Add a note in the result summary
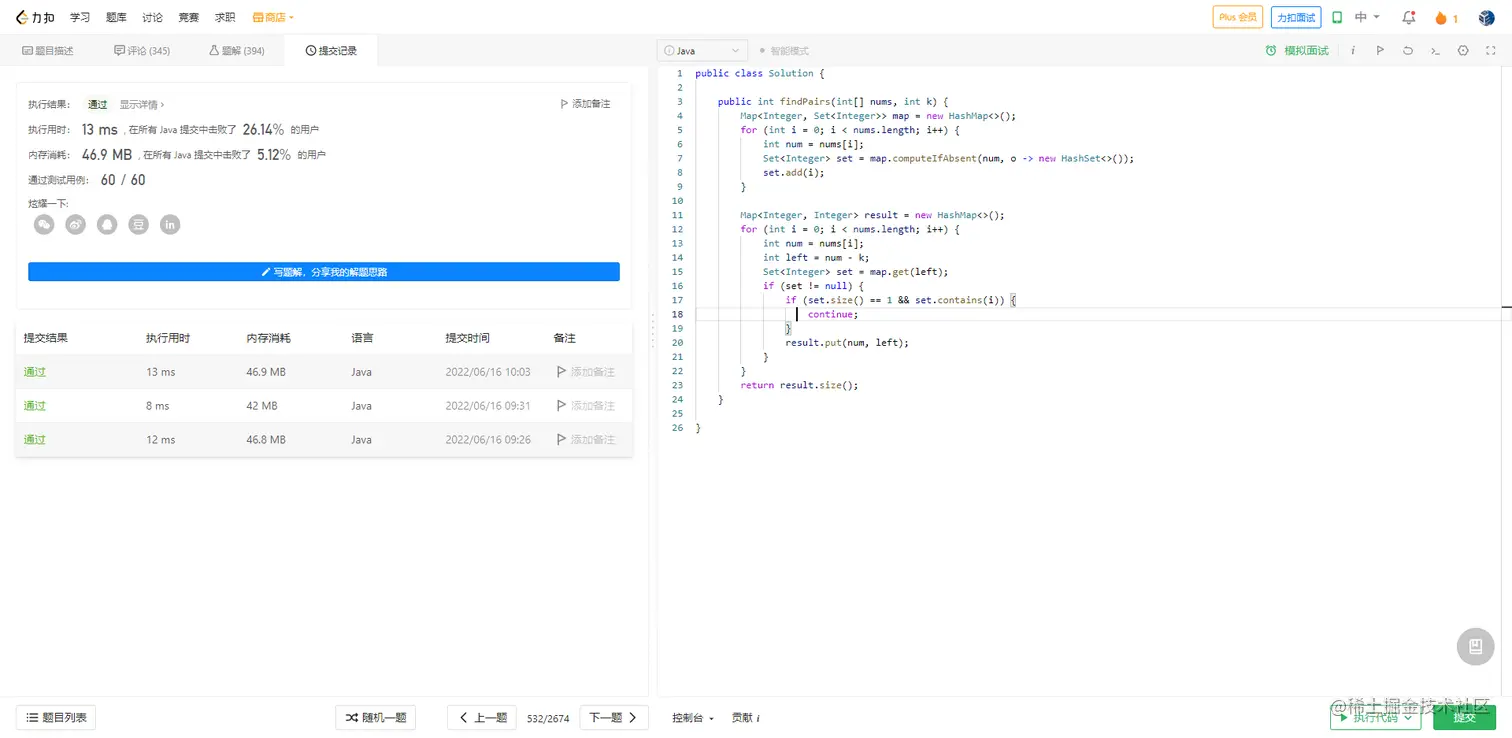 (x=585, y=104)
